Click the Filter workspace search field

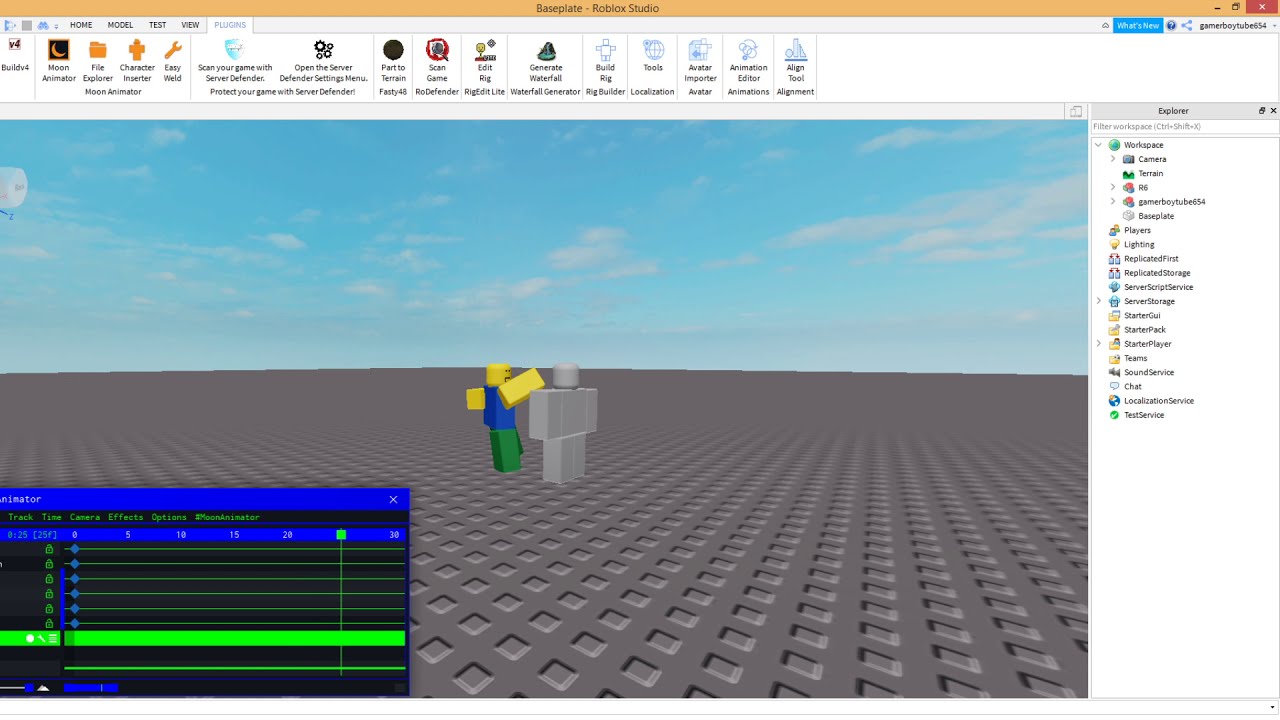[1184, 127]
